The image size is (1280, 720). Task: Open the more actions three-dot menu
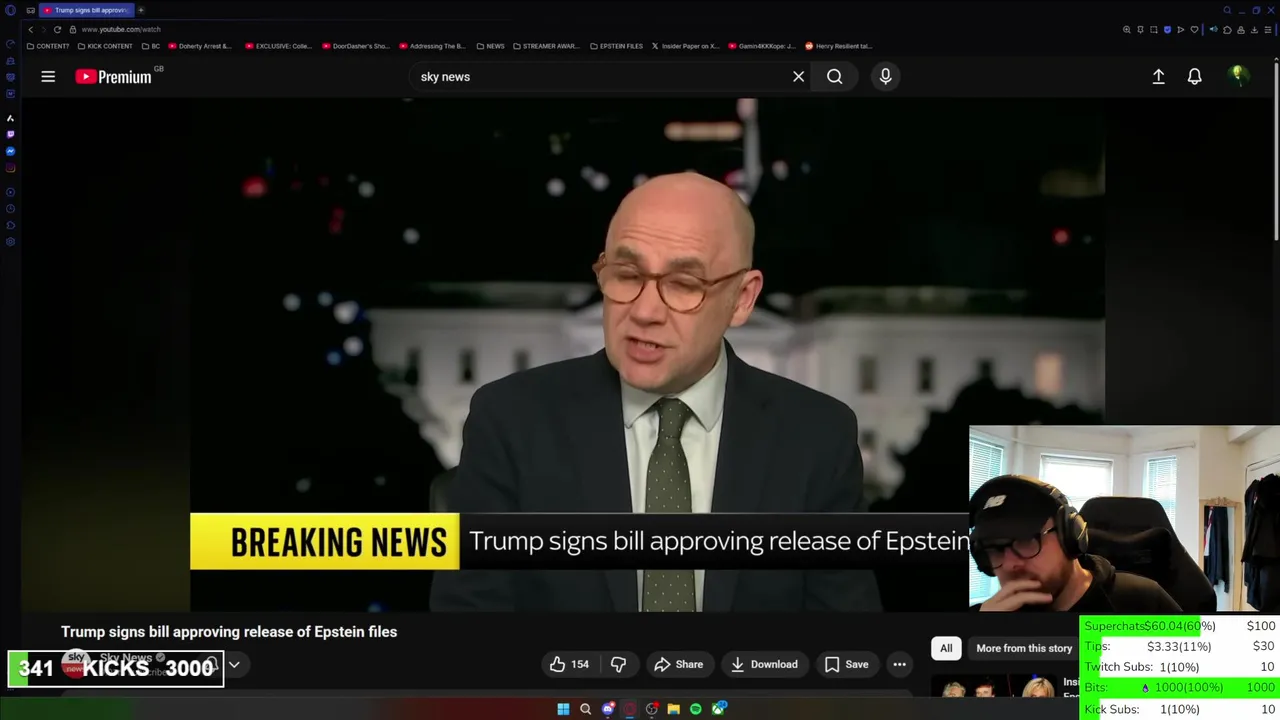[899, 664]
